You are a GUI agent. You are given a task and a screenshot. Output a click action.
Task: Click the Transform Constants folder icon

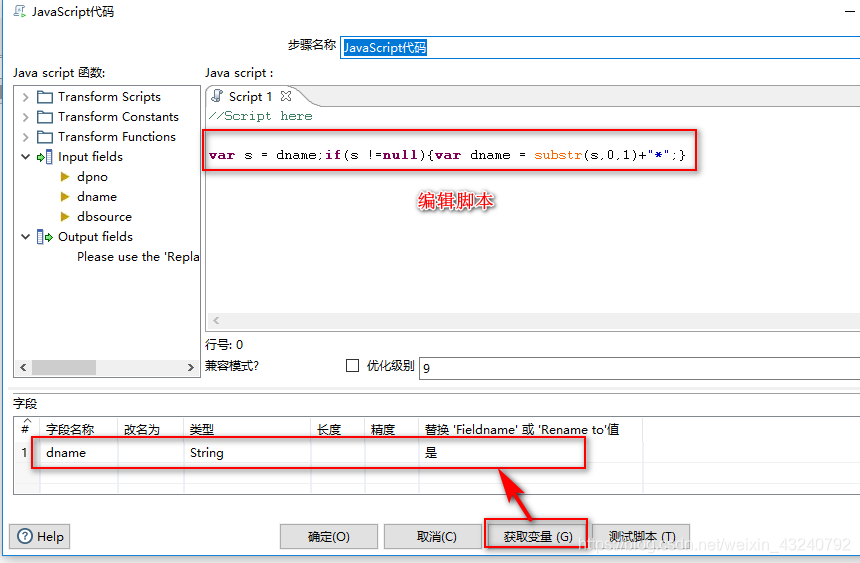coord(44,117)
